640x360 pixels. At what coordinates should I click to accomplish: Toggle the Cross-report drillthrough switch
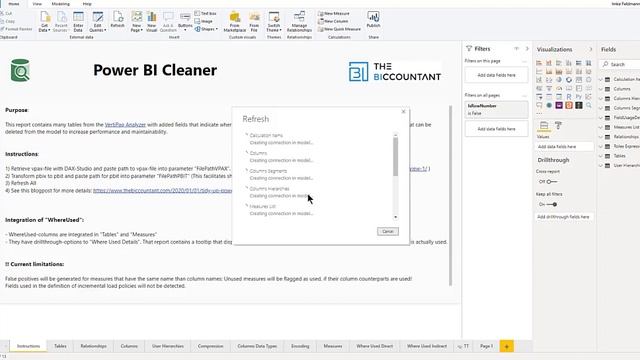tap(552, 182)
